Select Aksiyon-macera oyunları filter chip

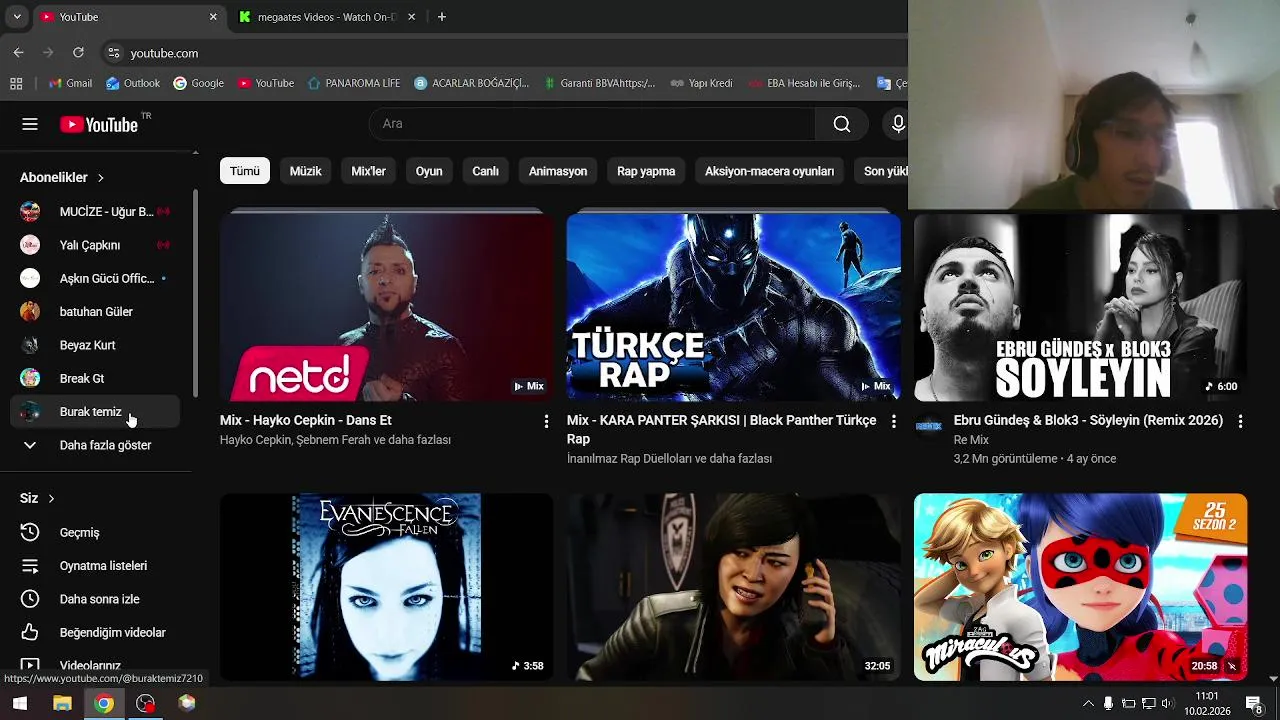769,171
